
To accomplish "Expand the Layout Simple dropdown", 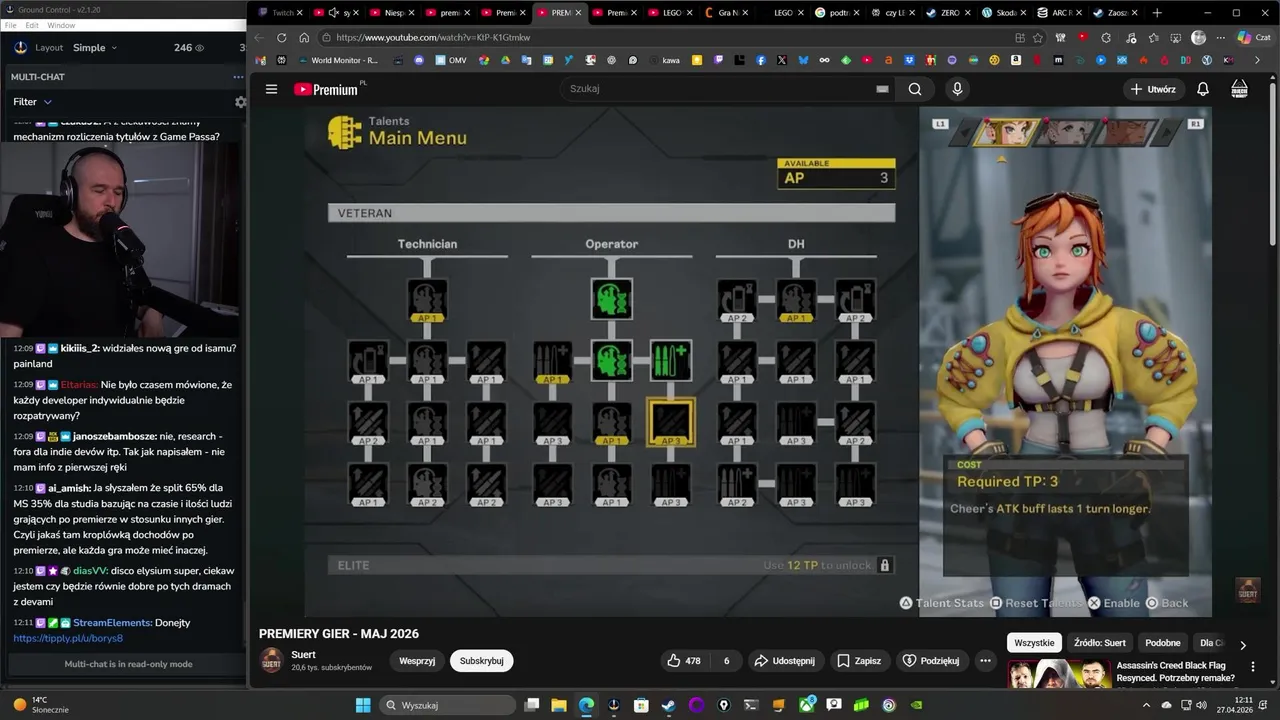I will (x=95, y=48).
